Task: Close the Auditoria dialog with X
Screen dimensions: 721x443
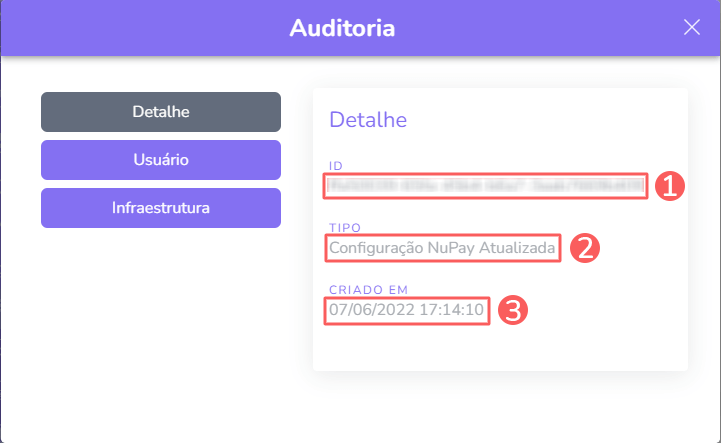Action: pyautogui.click(x=691, y=27)
